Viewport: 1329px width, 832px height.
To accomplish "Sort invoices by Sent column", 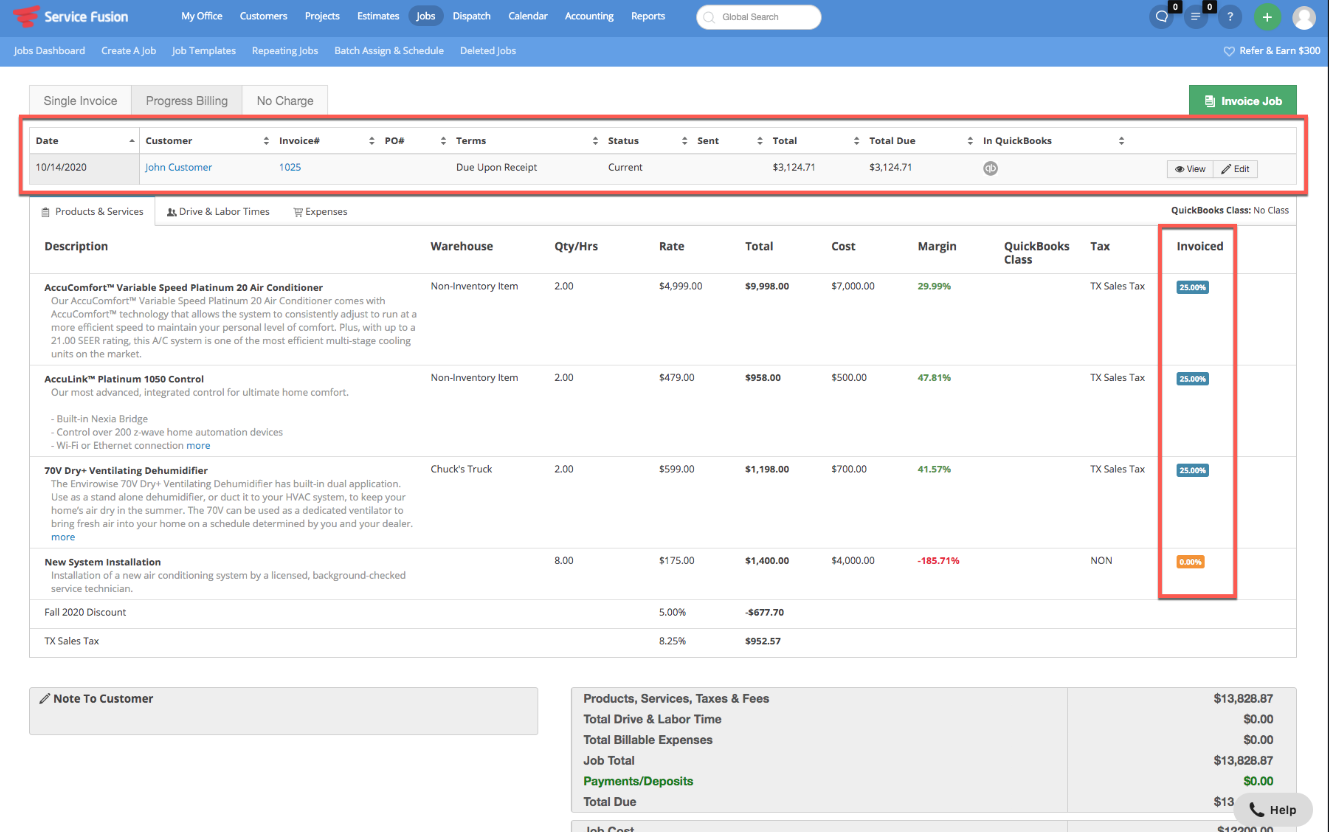I will click(729, 141).
